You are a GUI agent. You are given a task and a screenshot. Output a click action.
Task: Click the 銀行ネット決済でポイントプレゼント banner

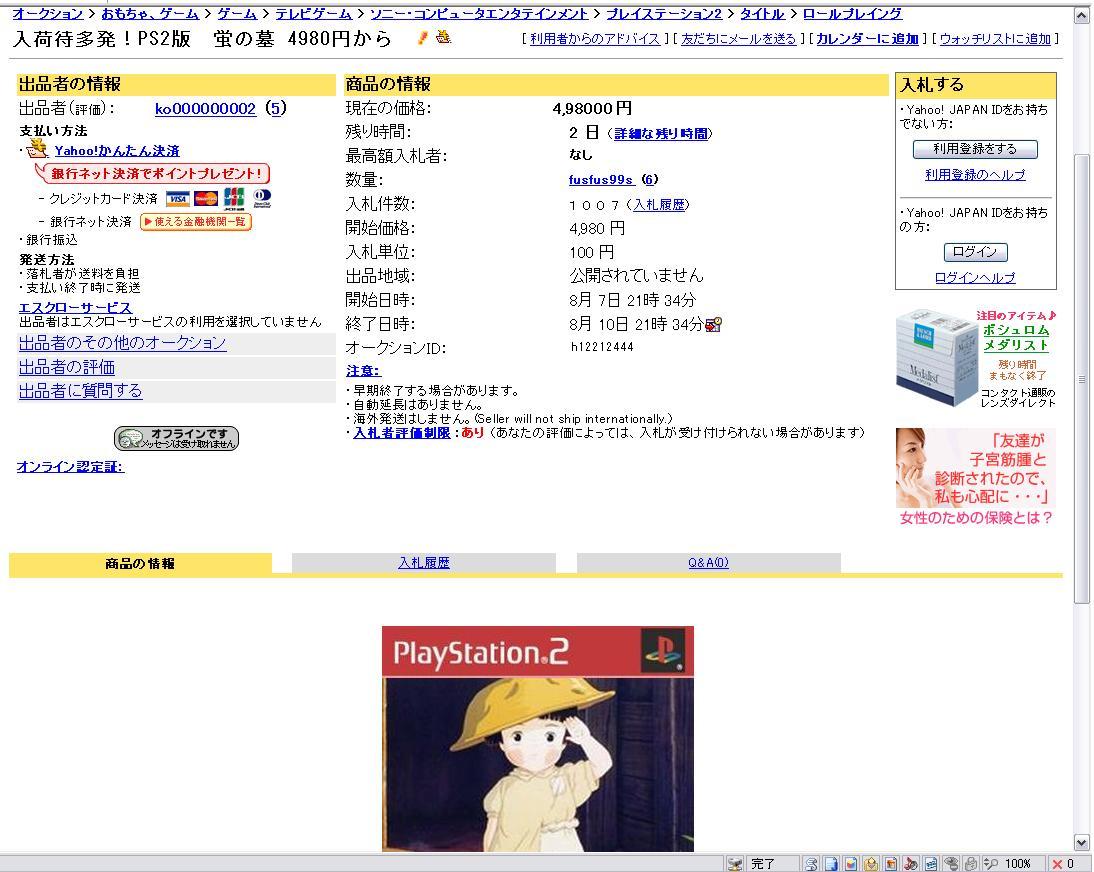tap(153, 174)
